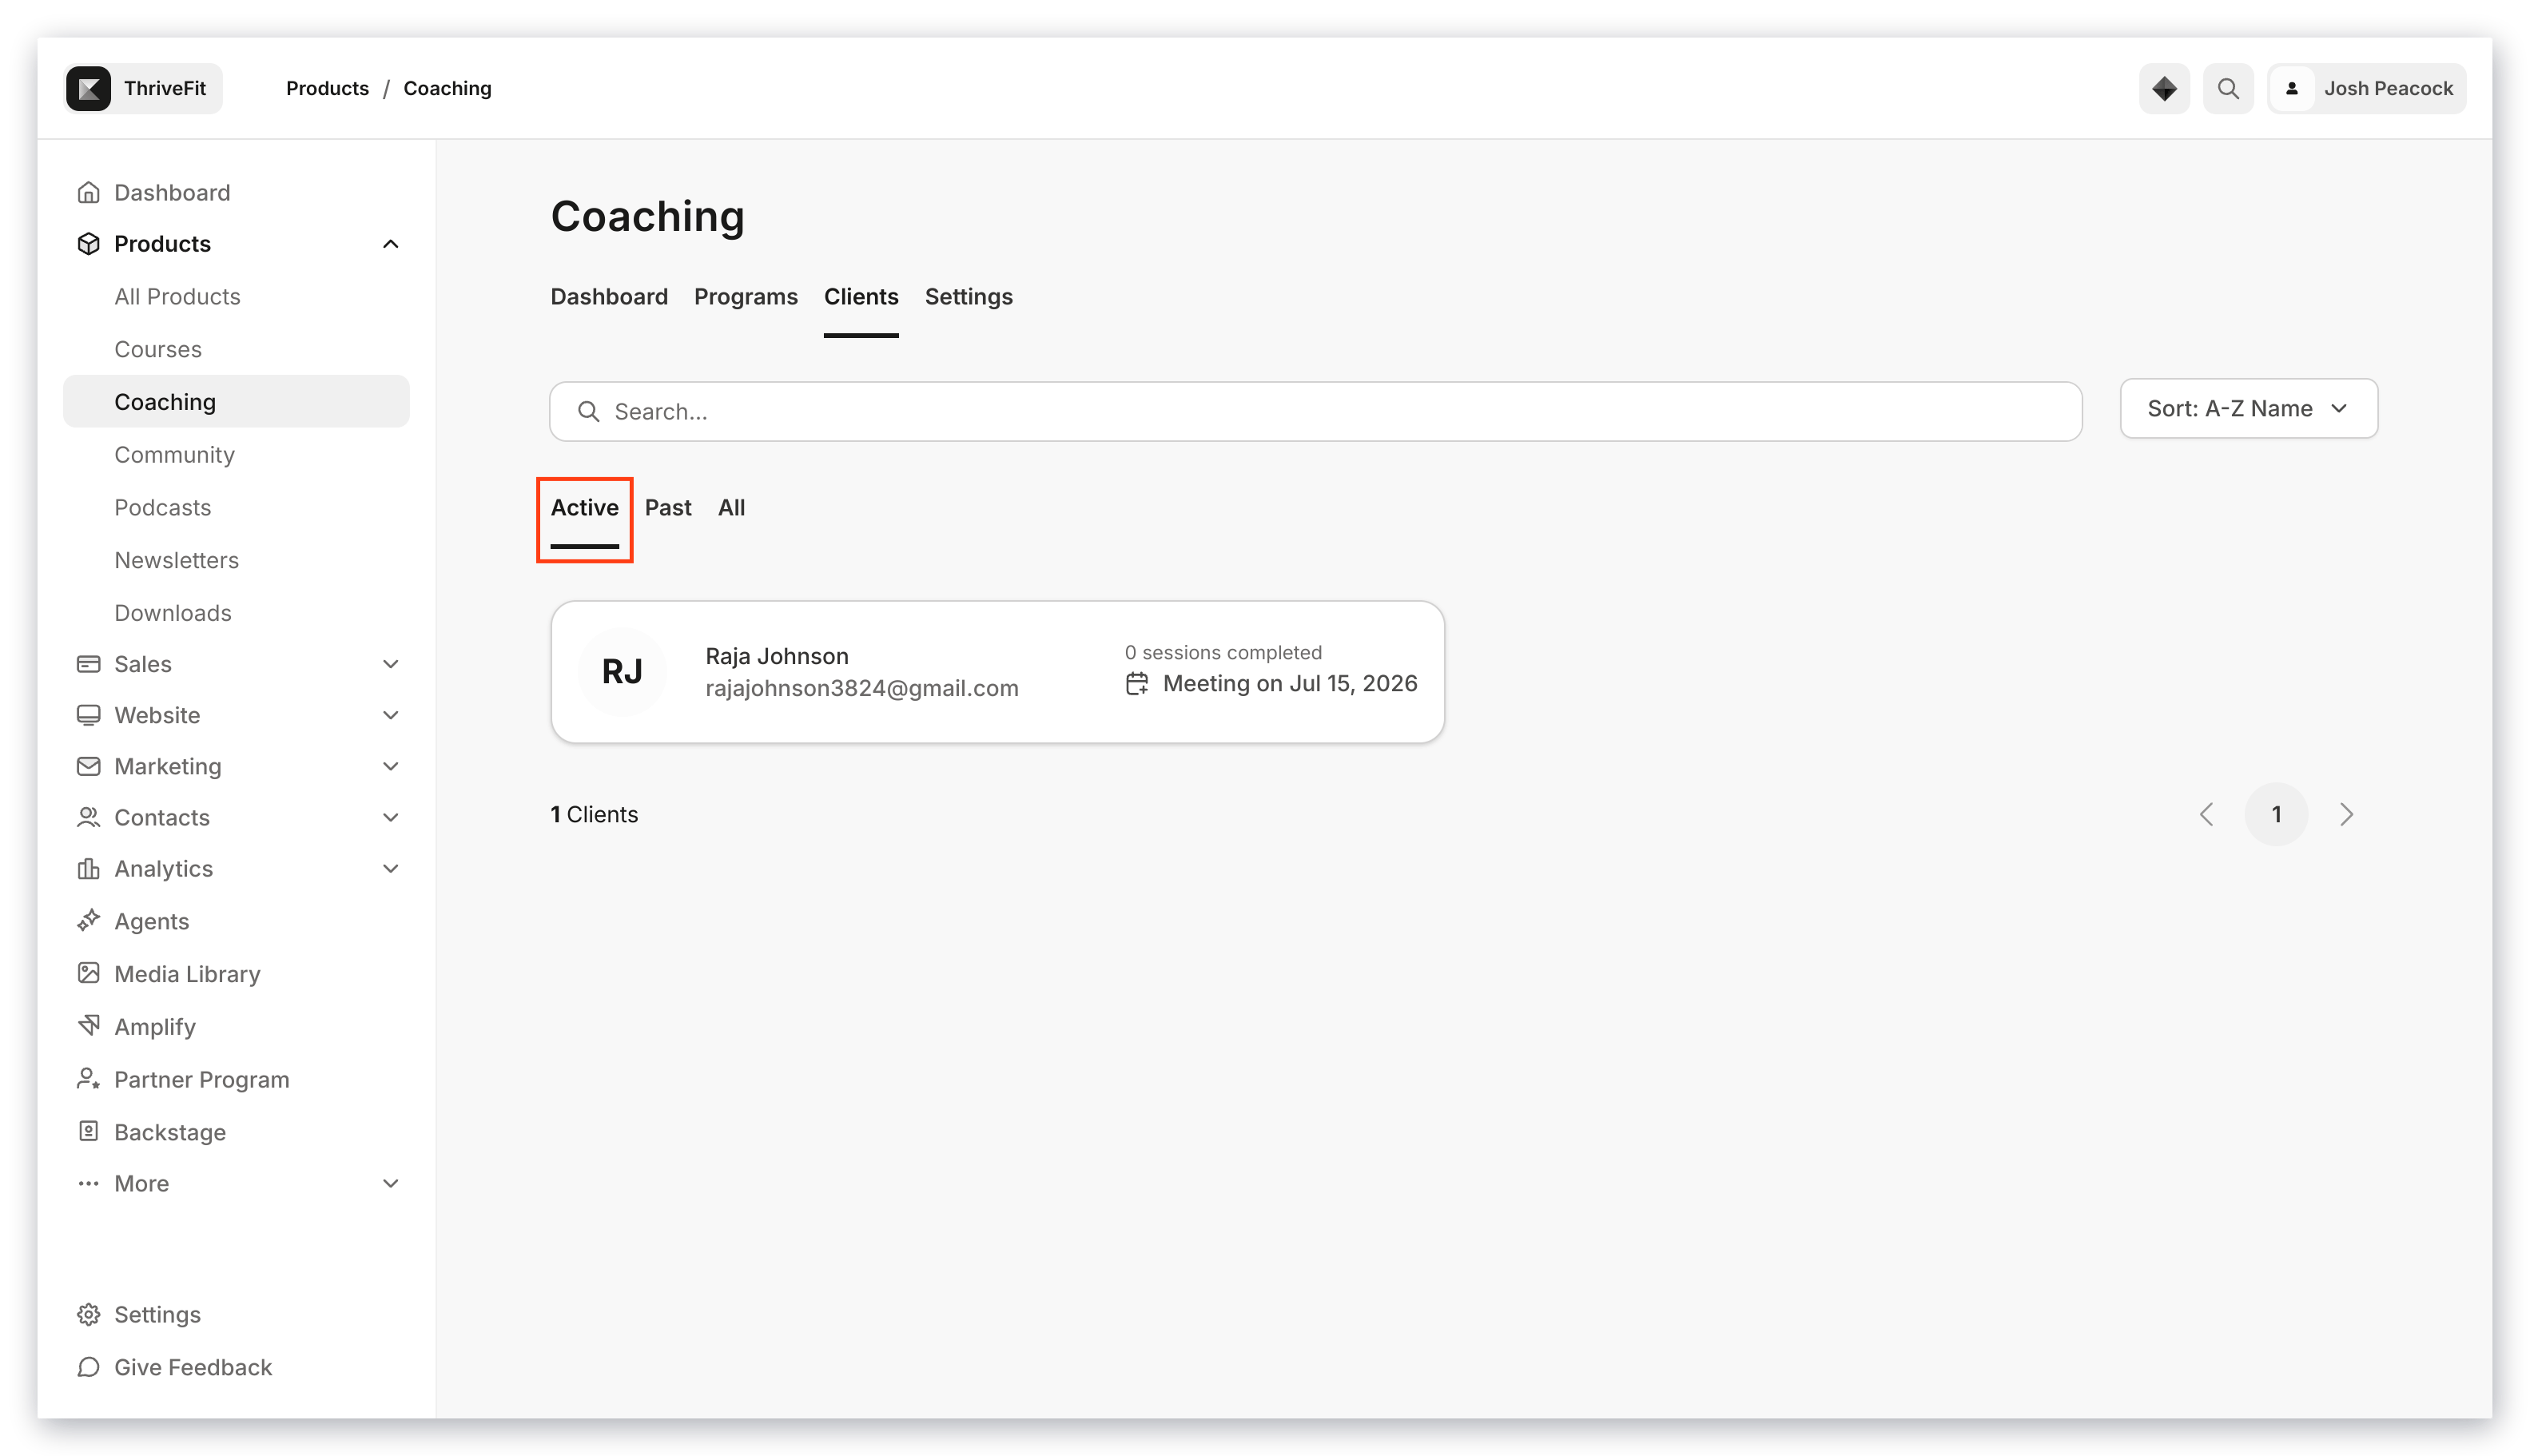Click the Partner Program person-star icon
This screenshot has height=1456, width=2530.
(x=88, y=1079)
